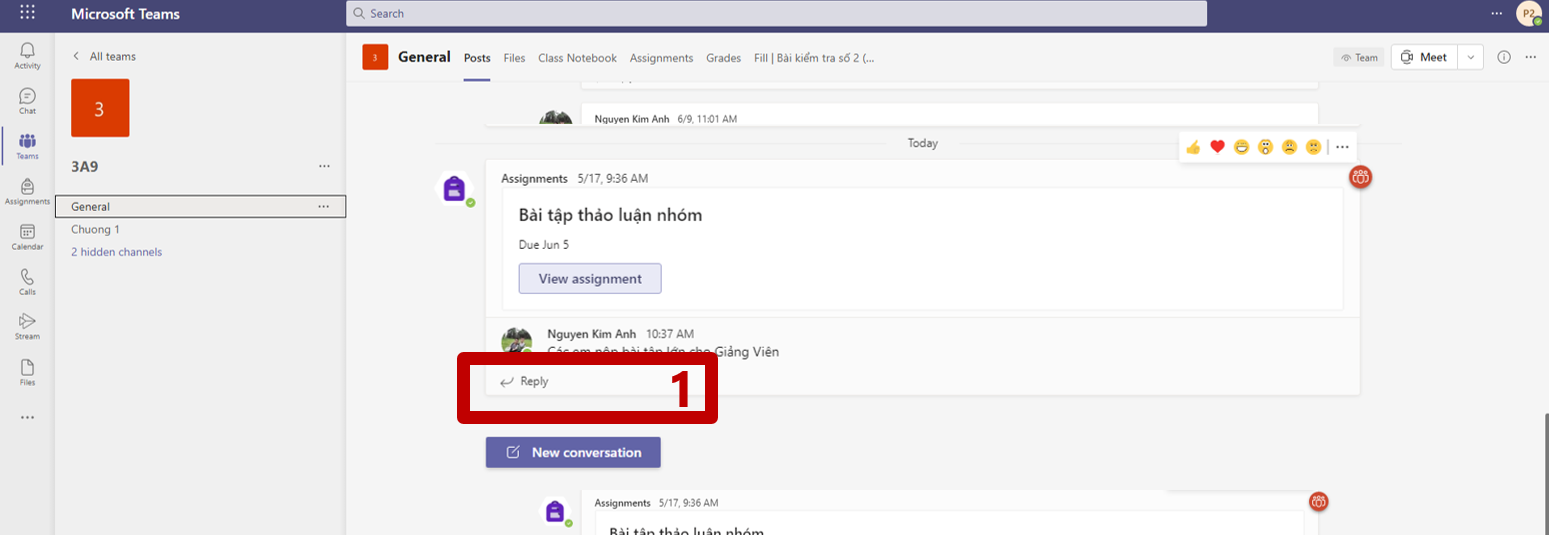Viewport: 1549px width, 535px height.
Task: Open Files in the left sidebar
Action: point(27,371)
